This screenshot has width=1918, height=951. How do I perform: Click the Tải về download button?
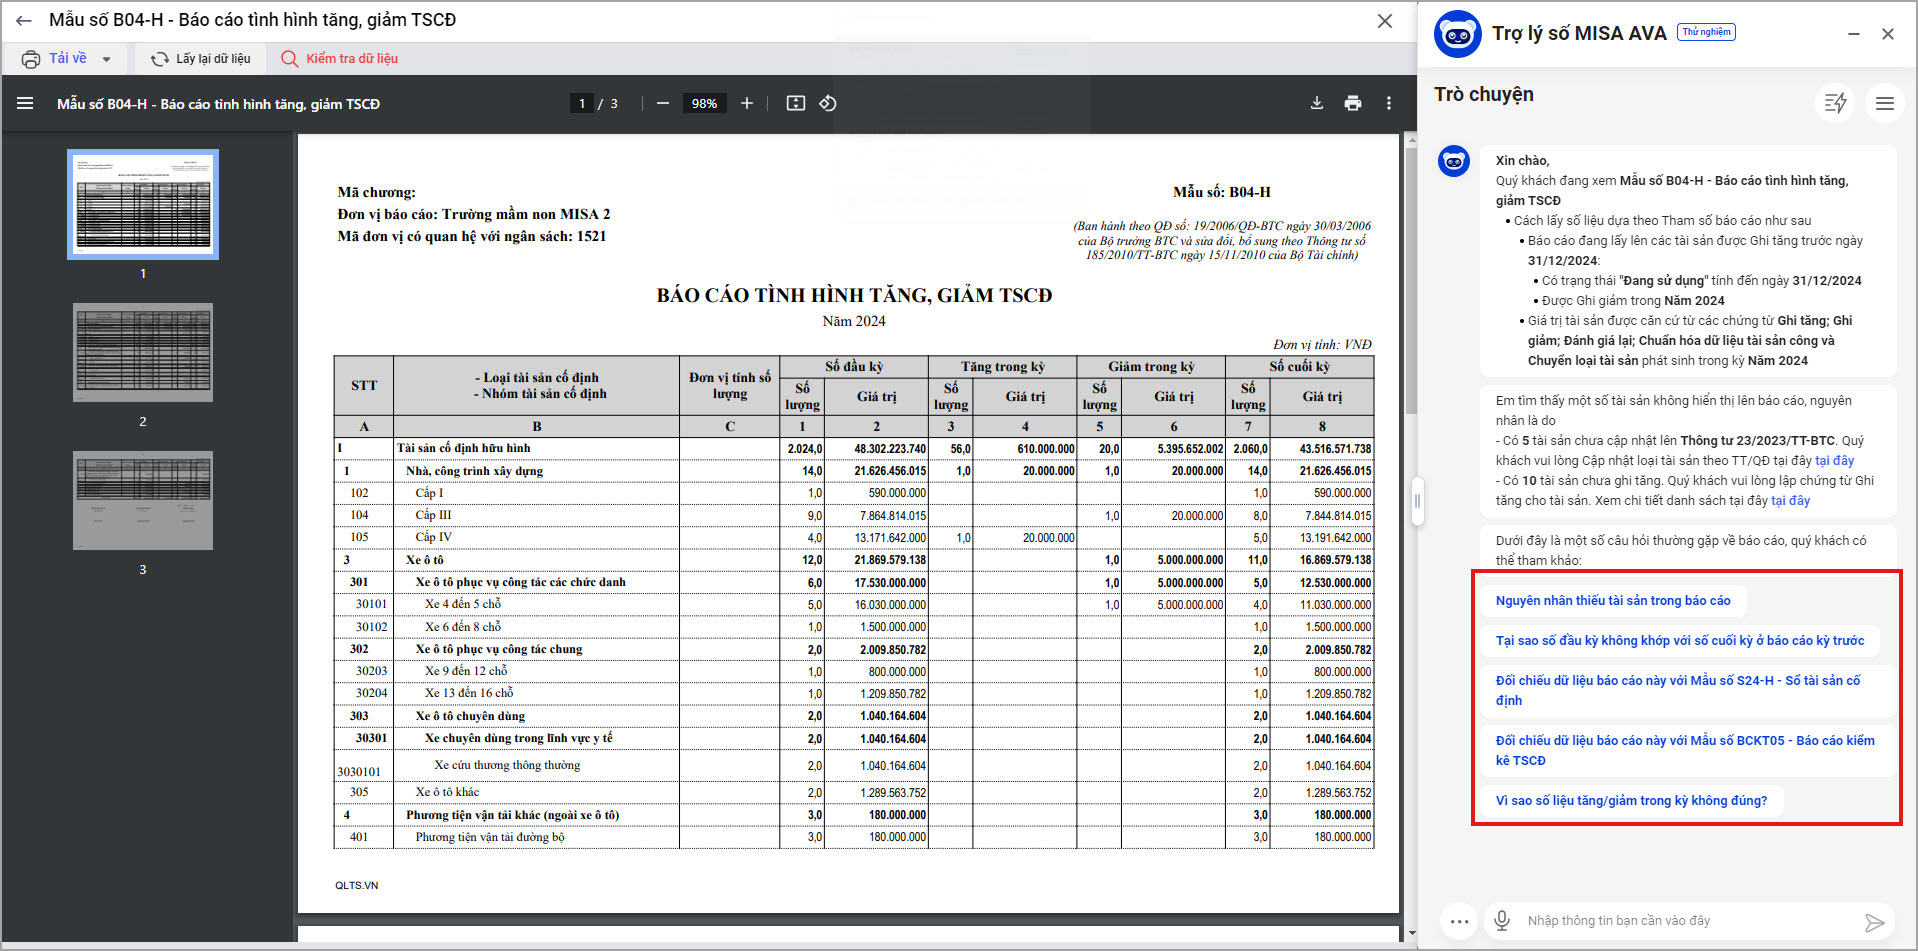point(68,58)
